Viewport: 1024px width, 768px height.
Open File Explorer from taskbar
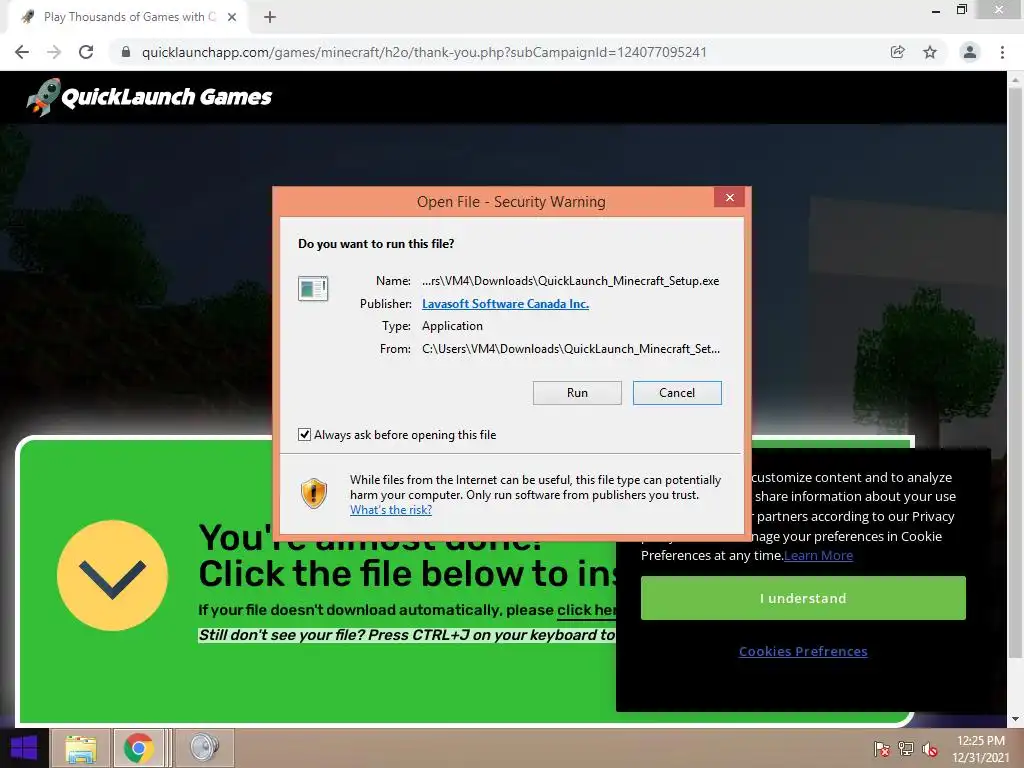click(x=81, y=748)
